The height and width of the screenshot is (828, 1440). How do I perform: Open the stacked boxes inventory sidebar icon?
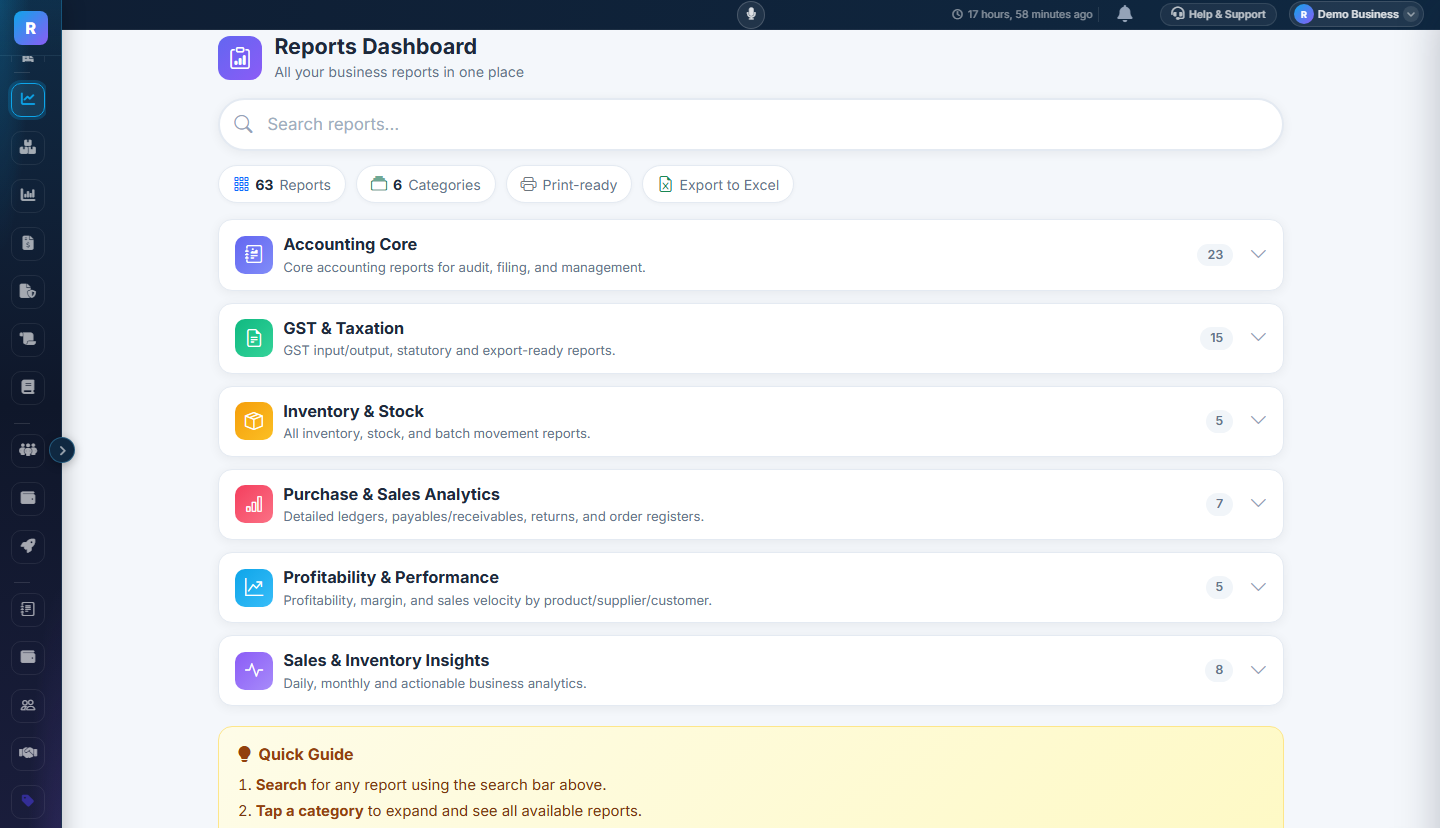click(x=28, y=148)
